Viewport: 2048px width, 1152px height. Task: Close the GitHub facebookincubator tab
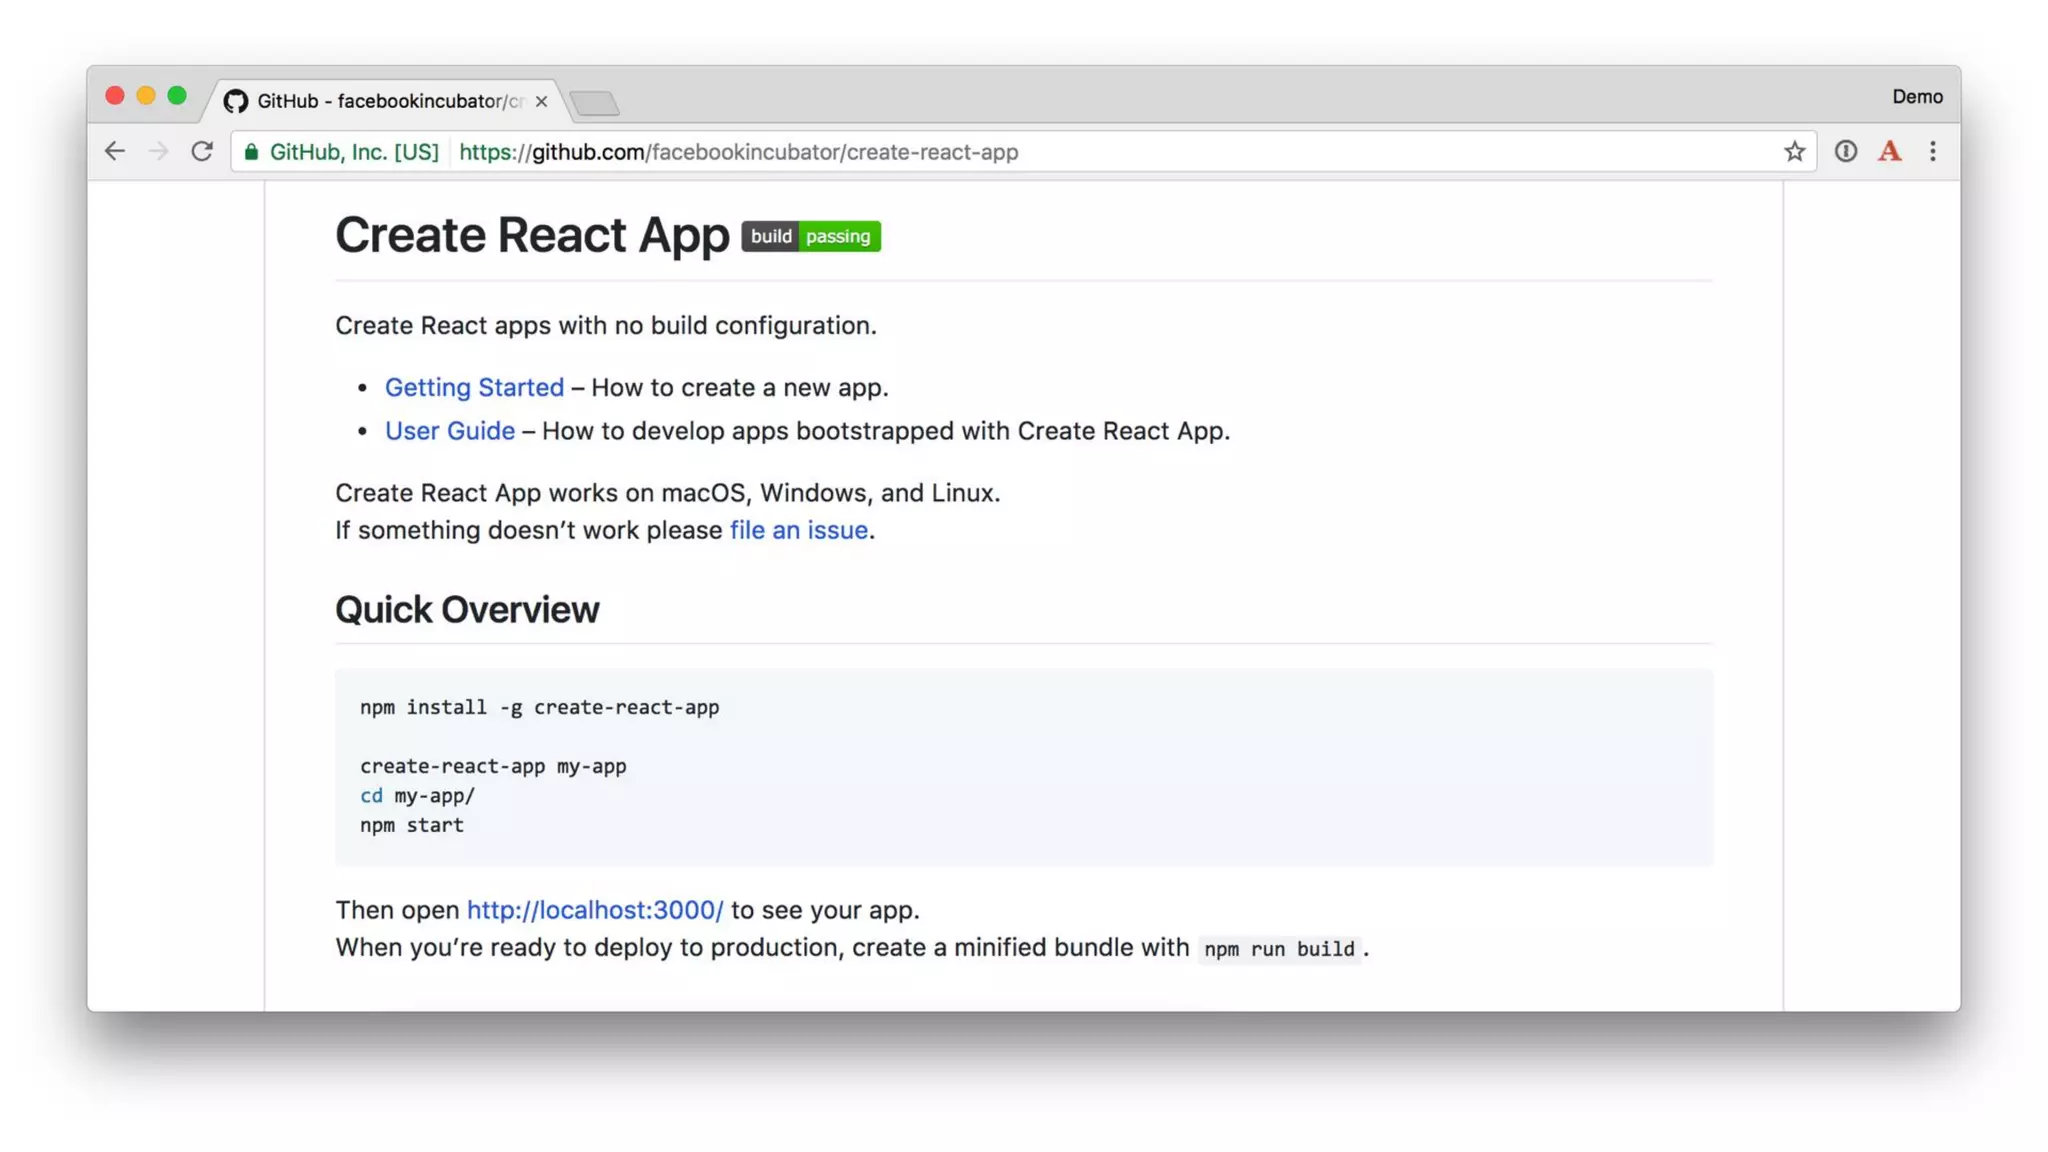[x=541, y=101]
